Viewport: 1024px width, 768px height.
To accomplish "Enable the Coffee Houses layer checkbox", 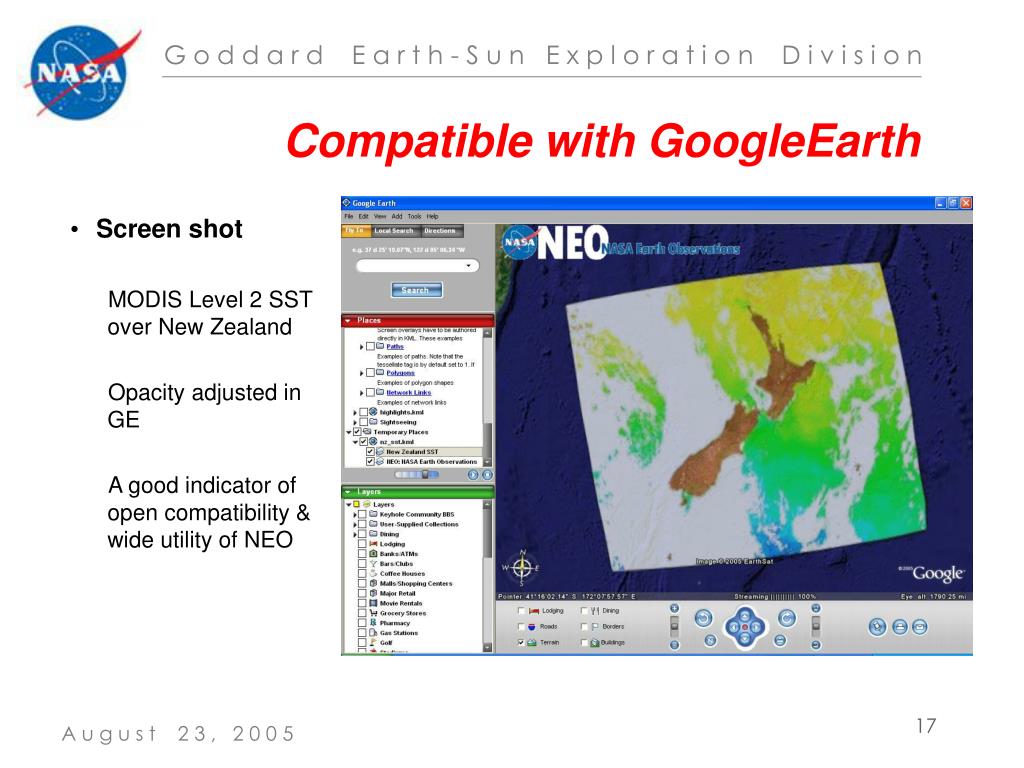I will point(362,573).
